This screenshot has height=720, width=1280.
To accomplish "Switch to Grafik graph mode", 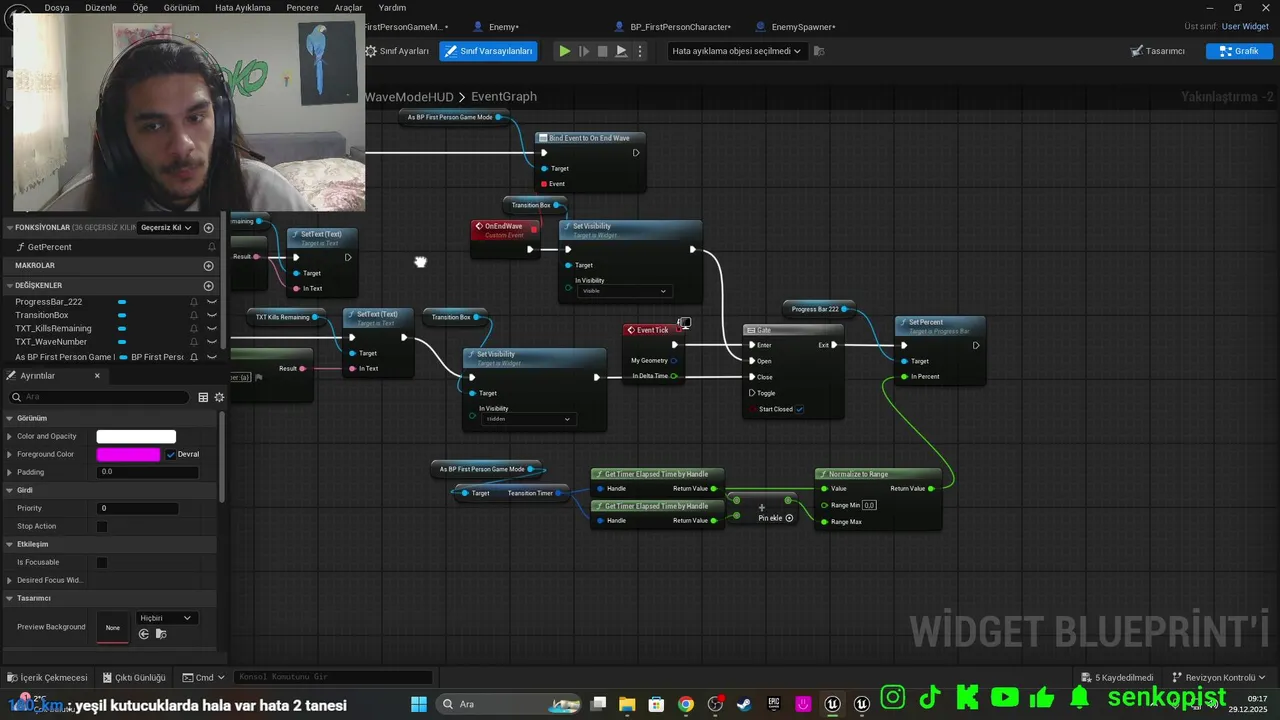I will pyautogui.click(x=1239, y=51).
